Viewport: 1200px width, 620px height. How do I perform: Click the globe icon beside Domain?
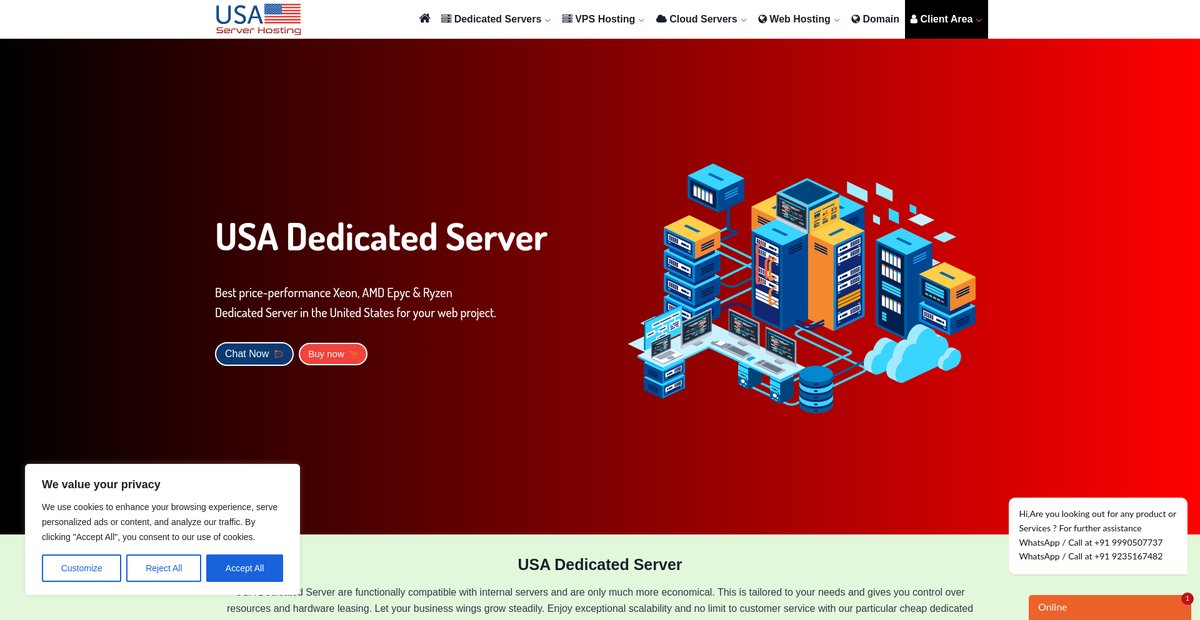(x=855, y=19)
